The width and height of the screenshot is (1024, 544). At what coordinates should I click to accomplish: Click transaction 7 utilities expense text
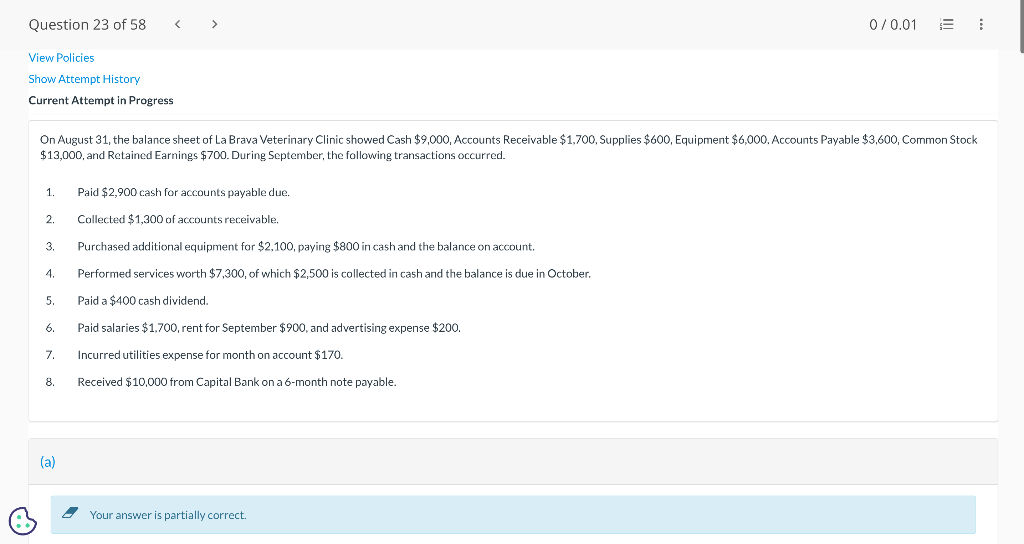210,355
